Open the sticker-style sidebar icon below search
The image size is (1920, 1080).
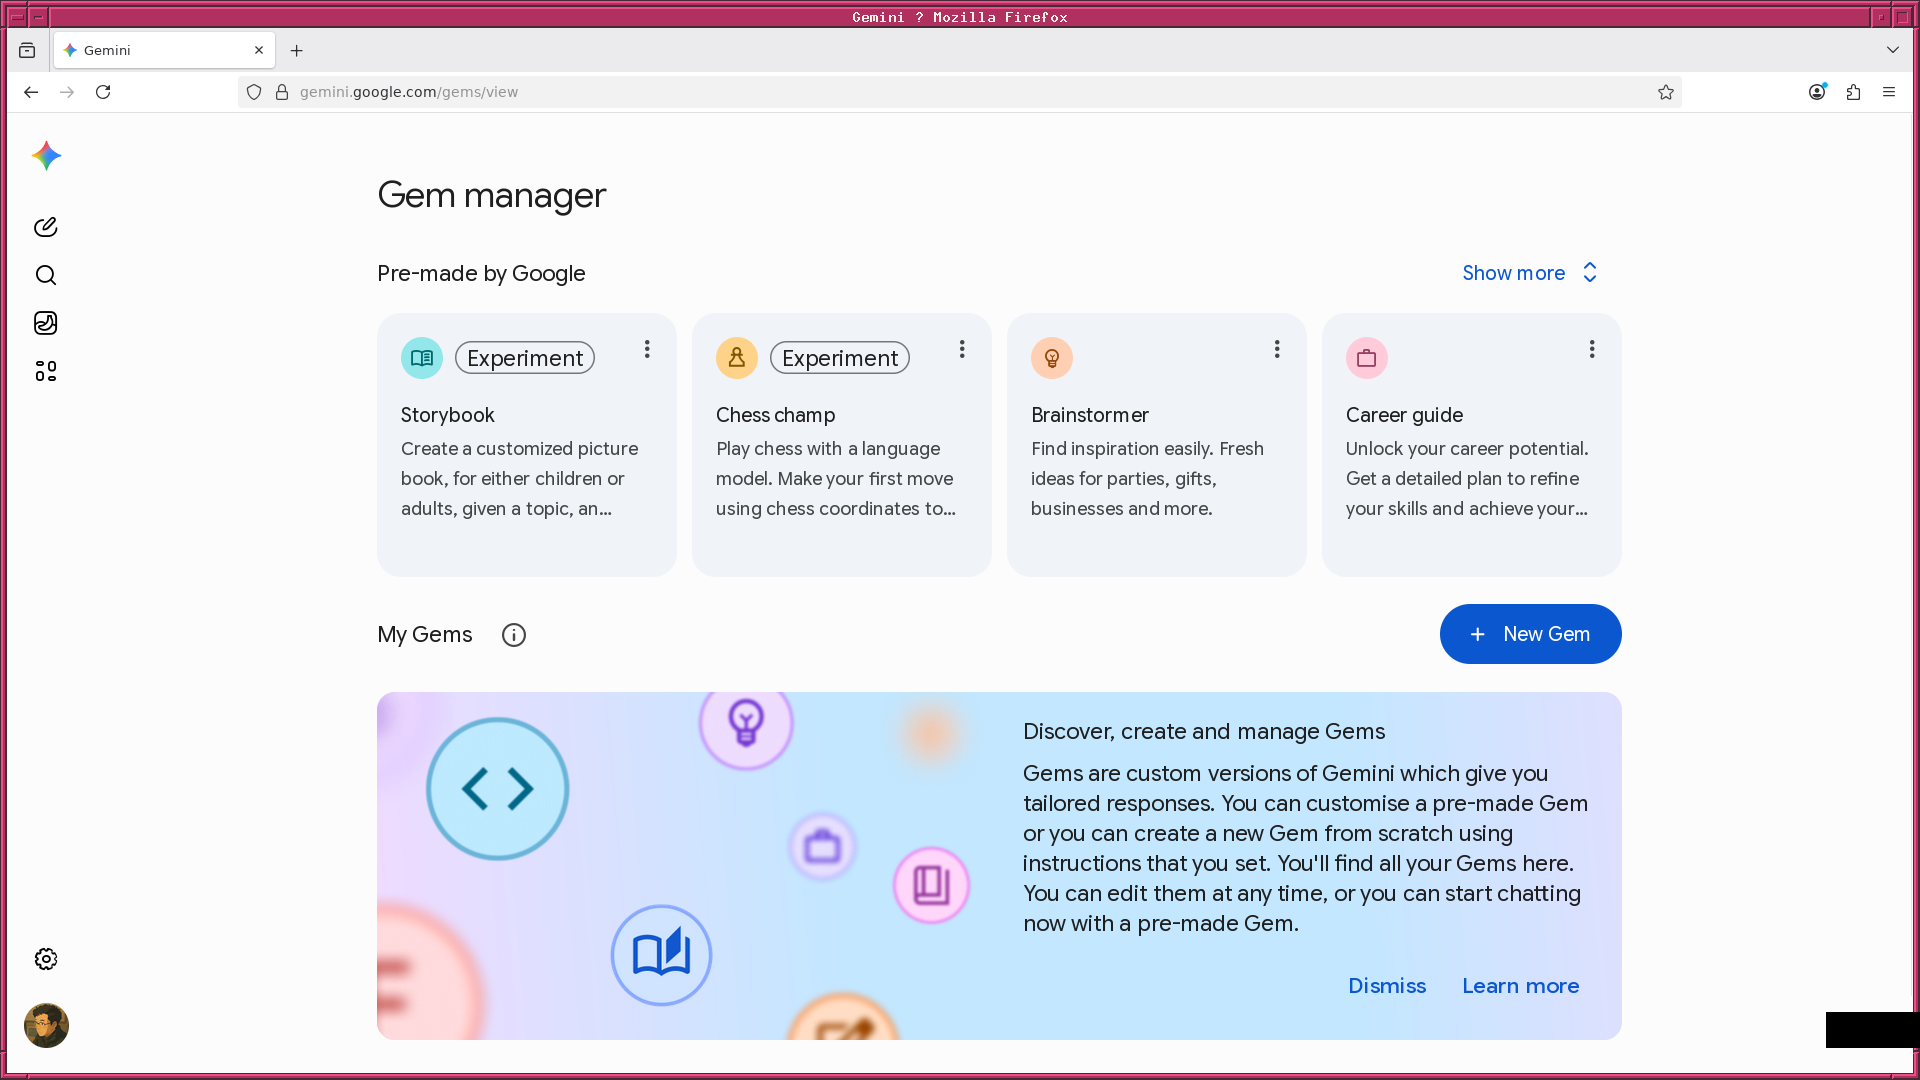pyautogui.click(x=46, y=323)
